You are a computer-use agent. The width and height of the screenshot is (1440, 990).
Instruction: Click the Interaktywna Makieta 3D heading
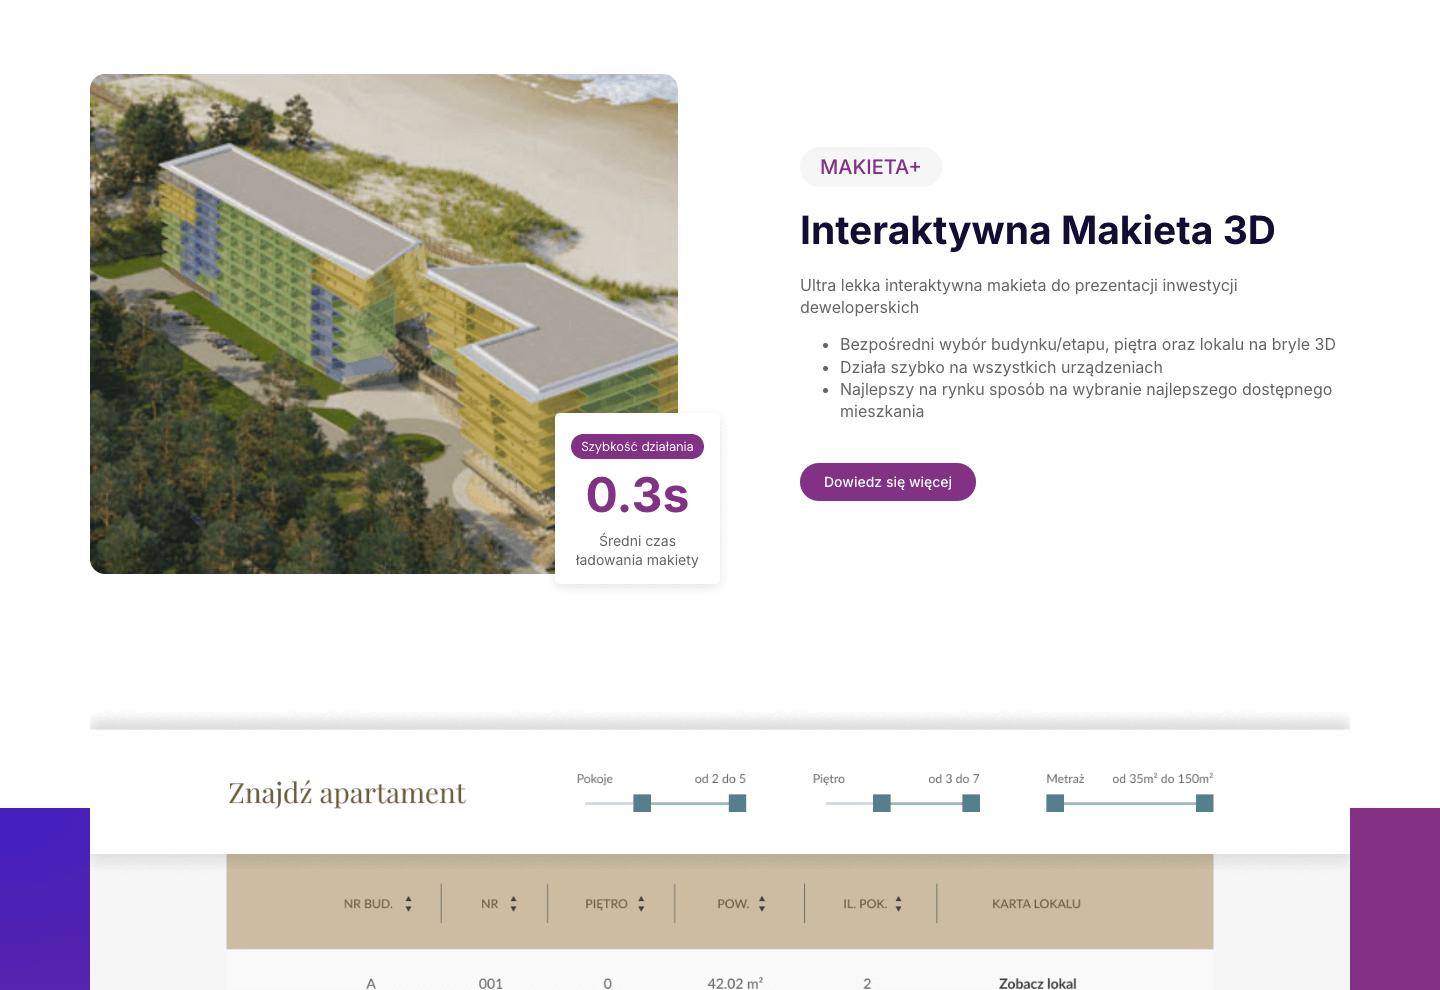[1037, 230]
